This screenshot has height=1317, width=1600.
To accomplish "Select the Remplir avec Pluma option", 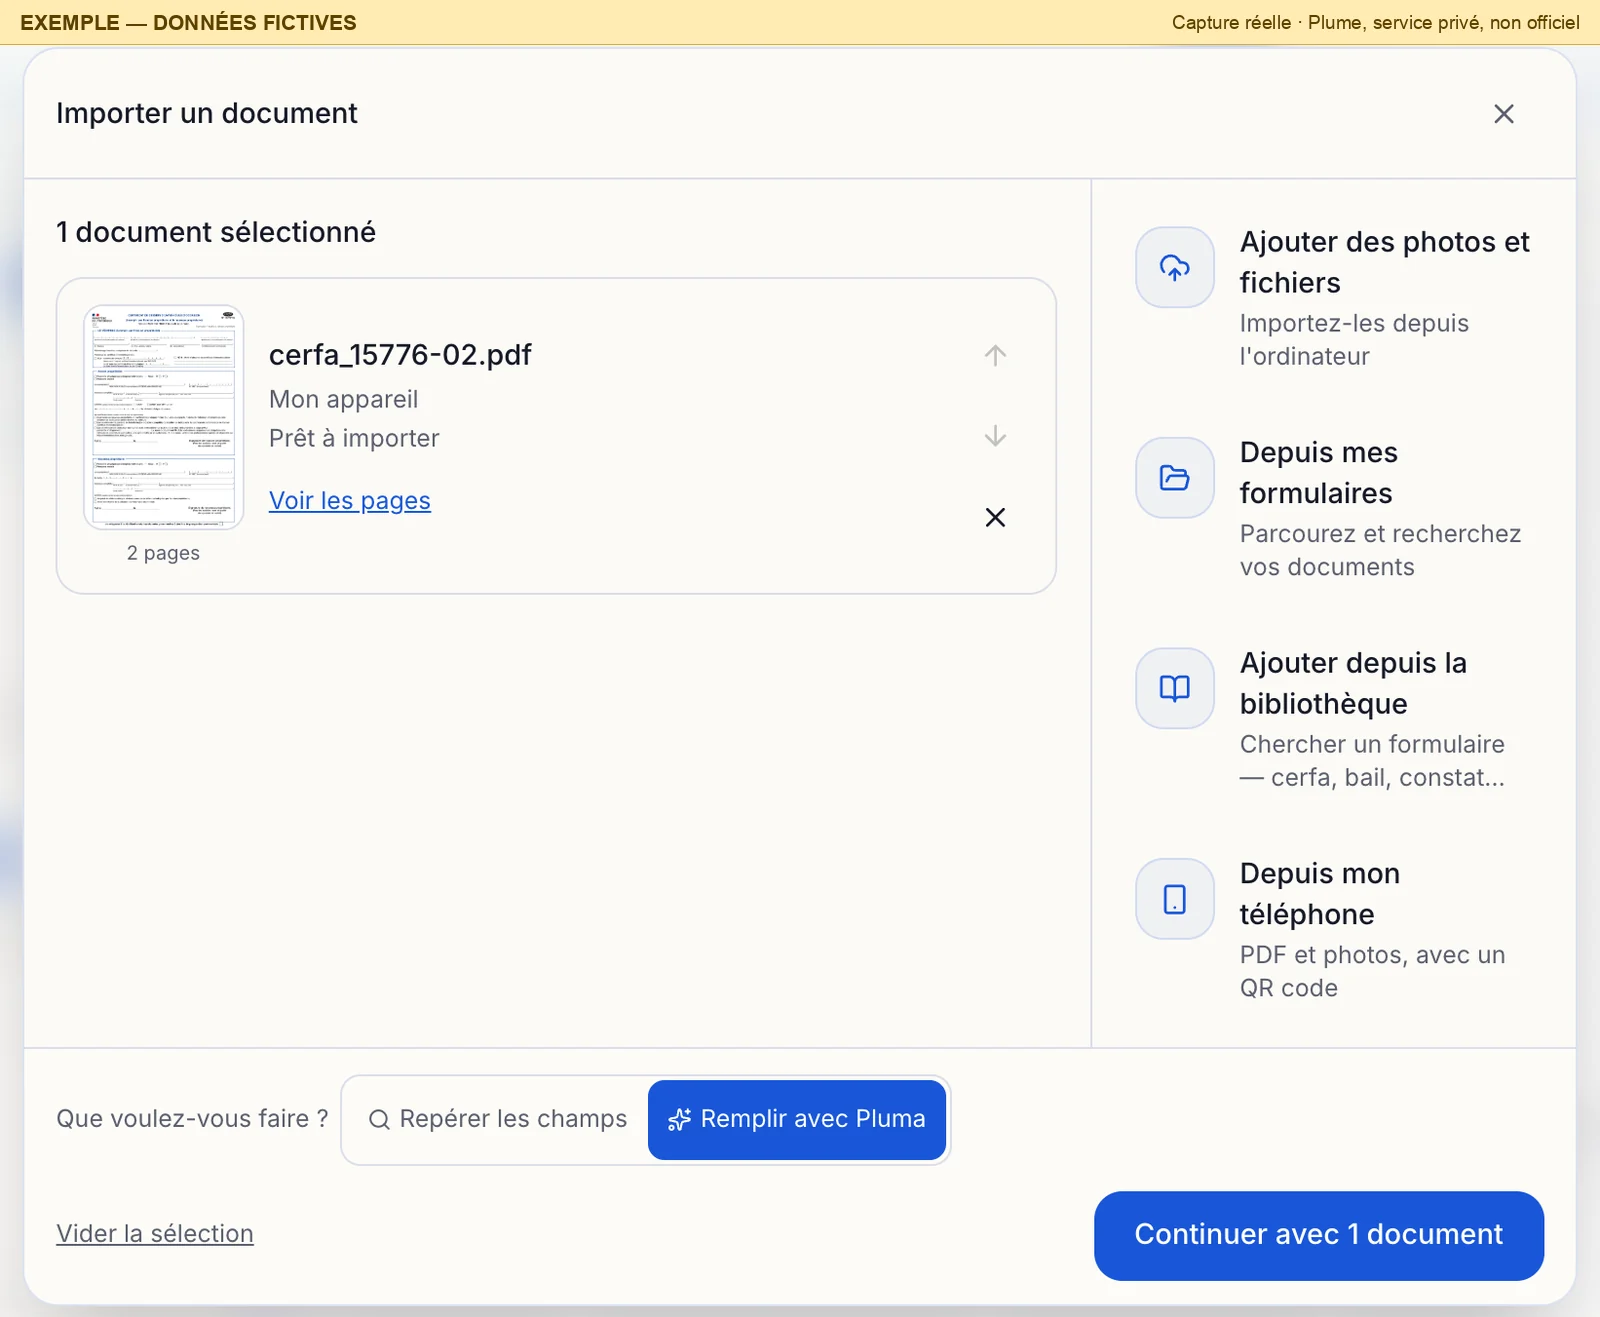I will click(x=797, y=1119).
